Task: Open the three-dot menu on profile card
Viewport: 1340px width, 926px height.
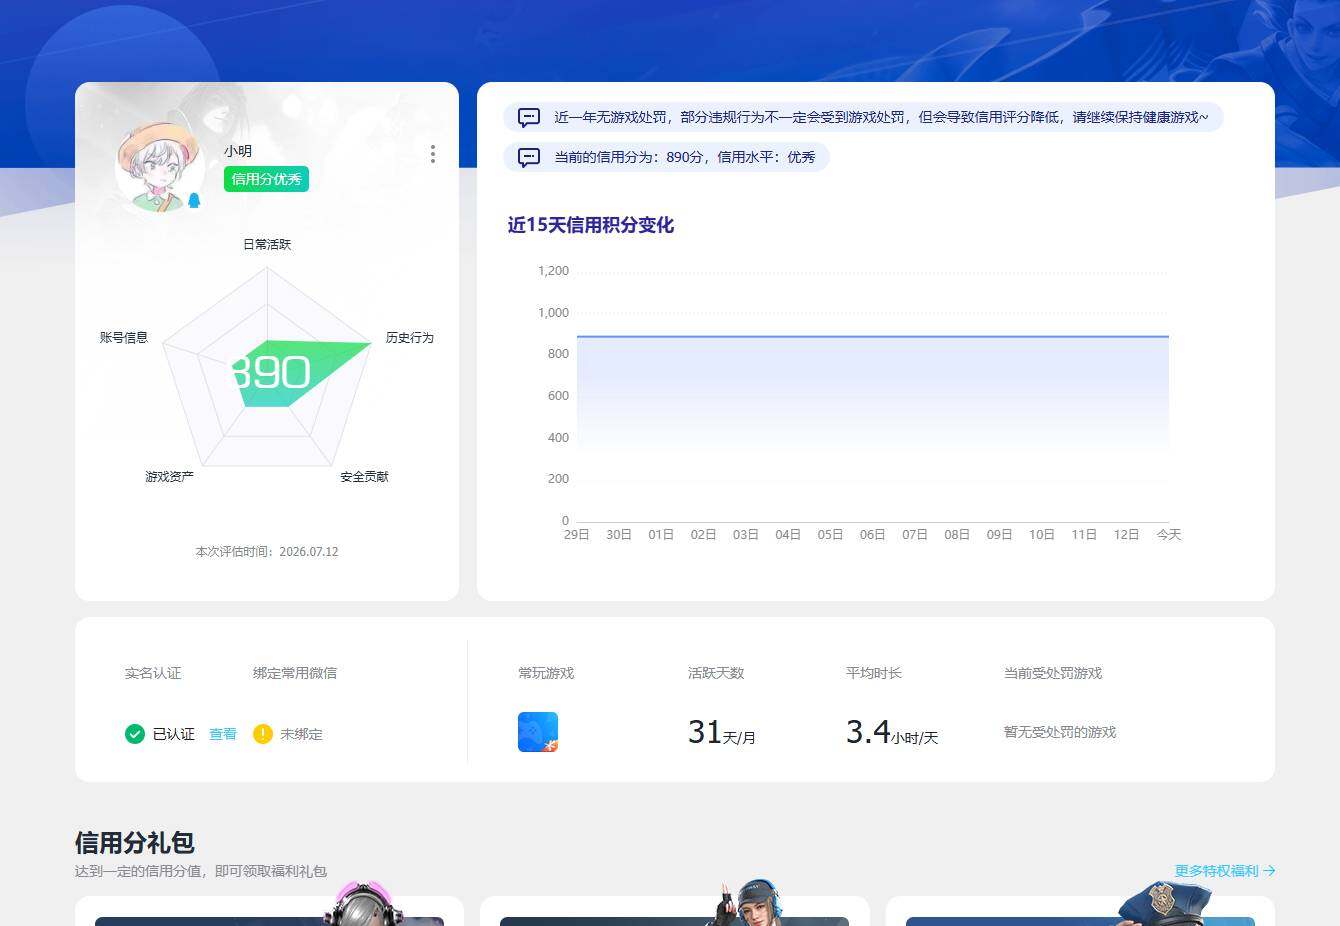Action: coord(432,154)
